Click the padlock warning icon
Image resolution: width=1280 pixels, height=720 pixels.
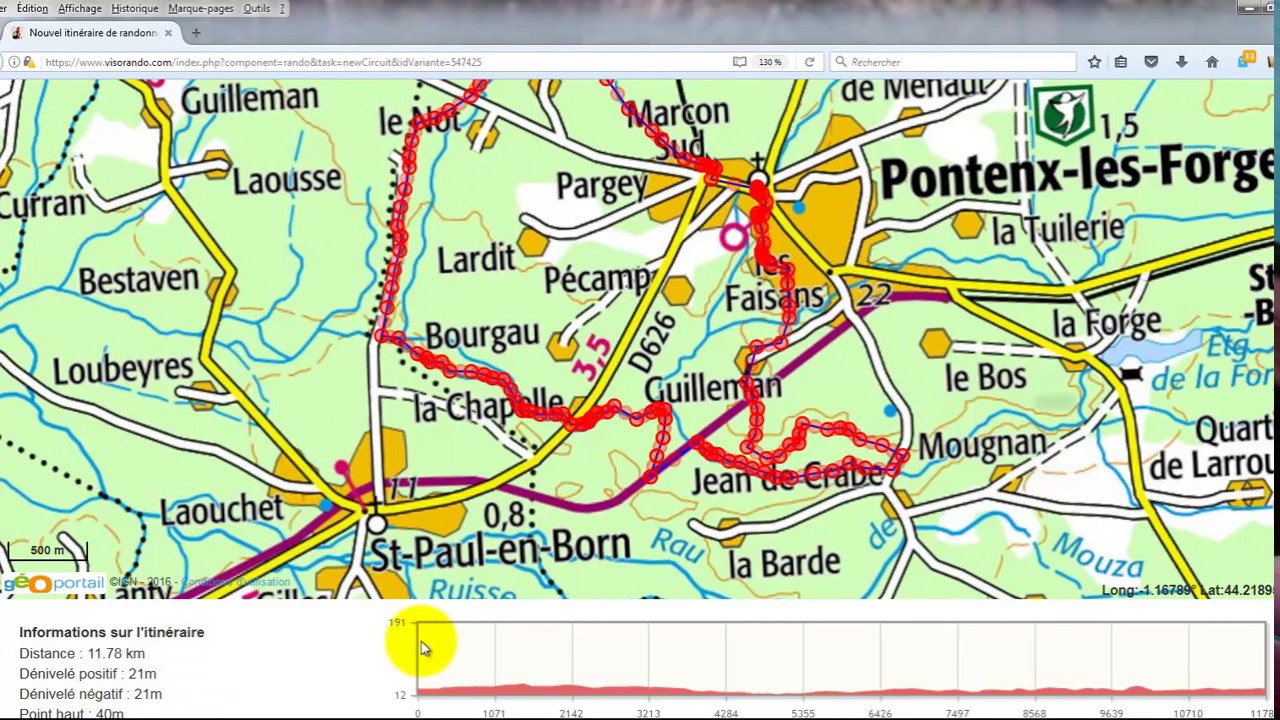[x=29, y=62]
